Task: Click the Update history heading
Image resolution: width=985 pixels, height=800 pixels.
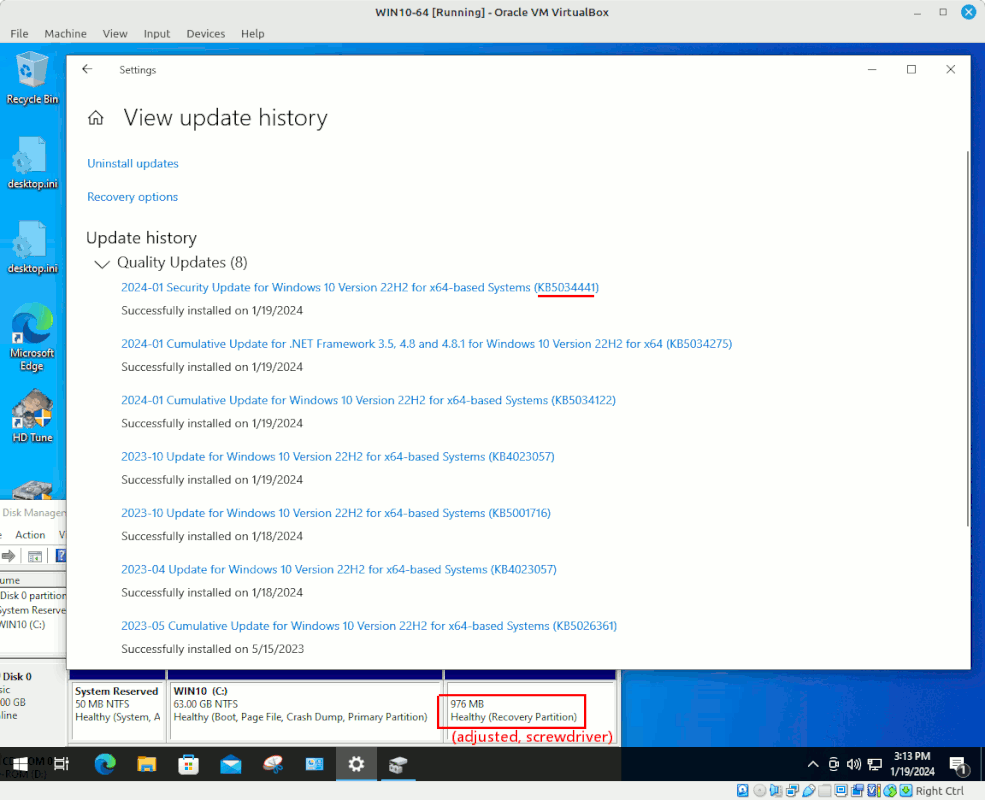Action: click(141, 238)
